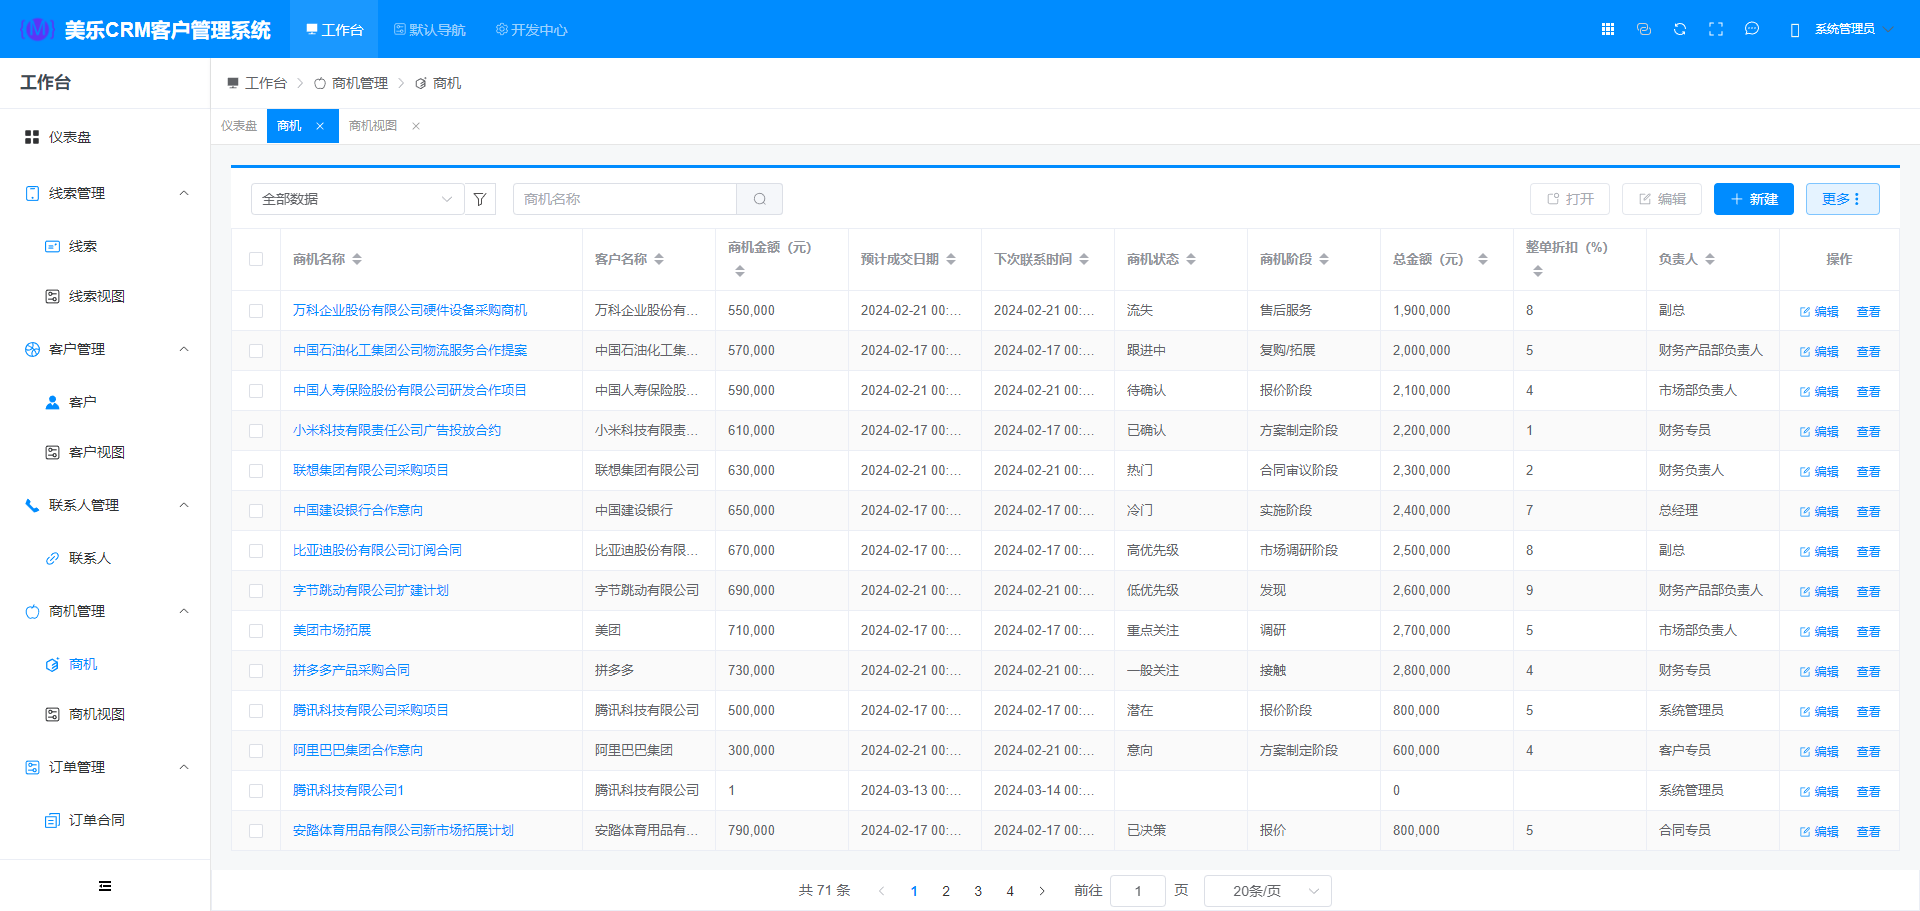Click the 商机名称 search input field
Image resolution: width=1920 pixels, height=911 pixels.
tap(625, 199)
